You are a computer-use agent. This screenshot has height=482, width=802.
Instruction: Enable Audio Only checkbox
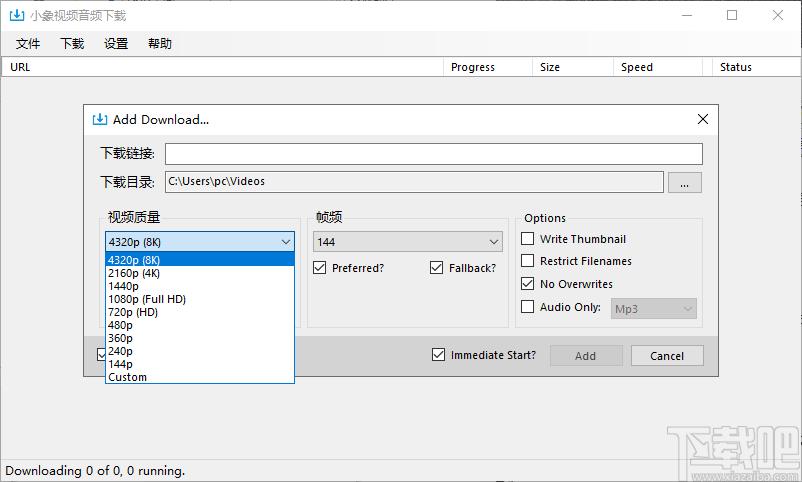point(527,306)
